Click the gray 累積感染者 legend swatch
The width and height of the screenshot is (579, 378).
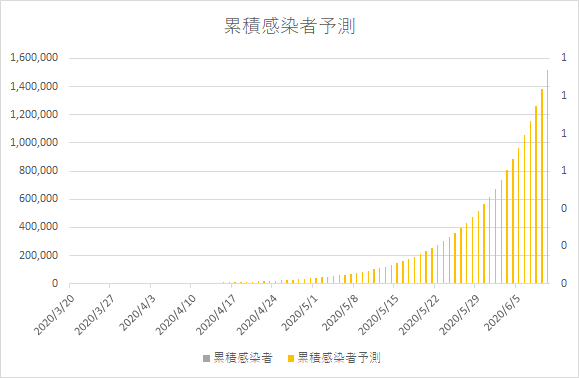tap(206, 358)
